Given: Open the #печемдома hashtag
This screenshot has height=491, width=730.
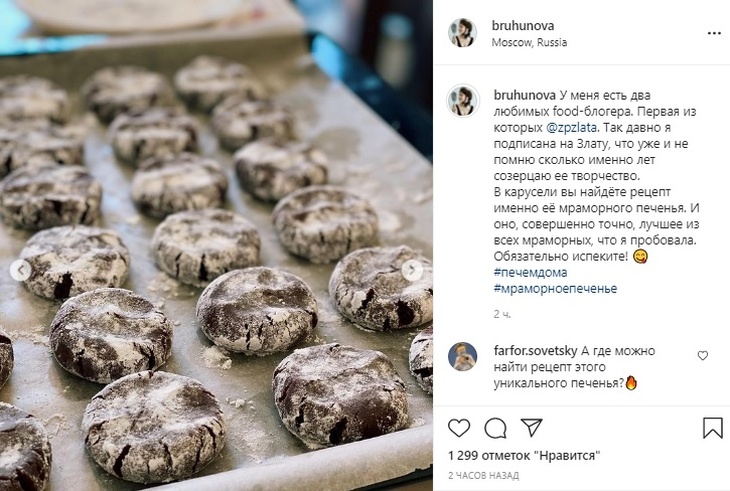Looking at the screenshot, I should click(530, 272).
